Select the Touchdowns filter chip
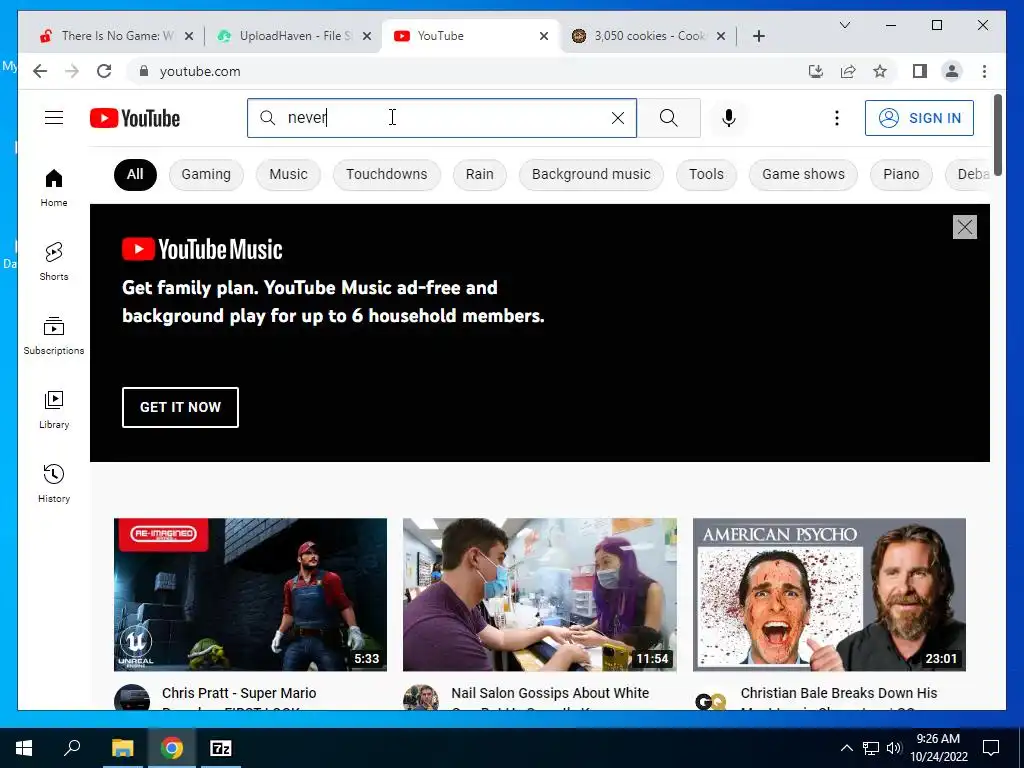The height and width of the screenshot is (768, 1024). [387, 174]
